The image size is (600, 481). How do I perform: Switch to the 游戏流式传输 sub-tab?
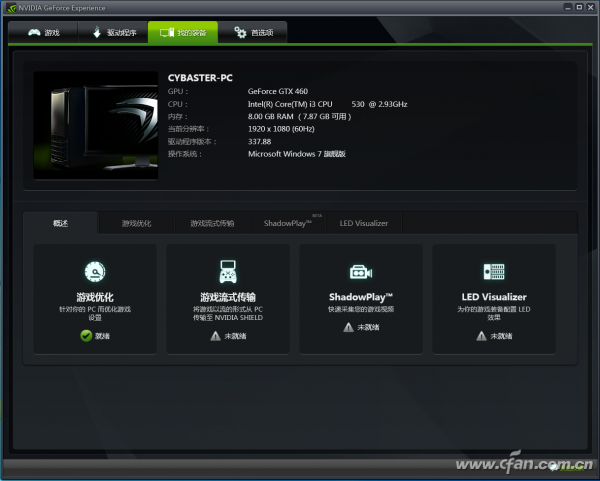tap(212, 223)
